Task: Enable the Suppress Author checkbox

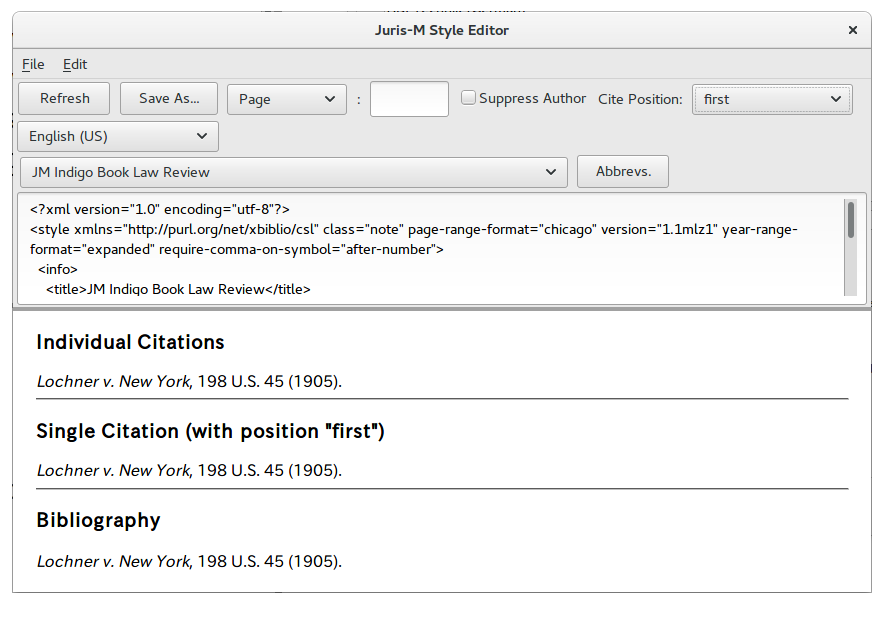Action: pyautogui.click(x=468, y=98)
